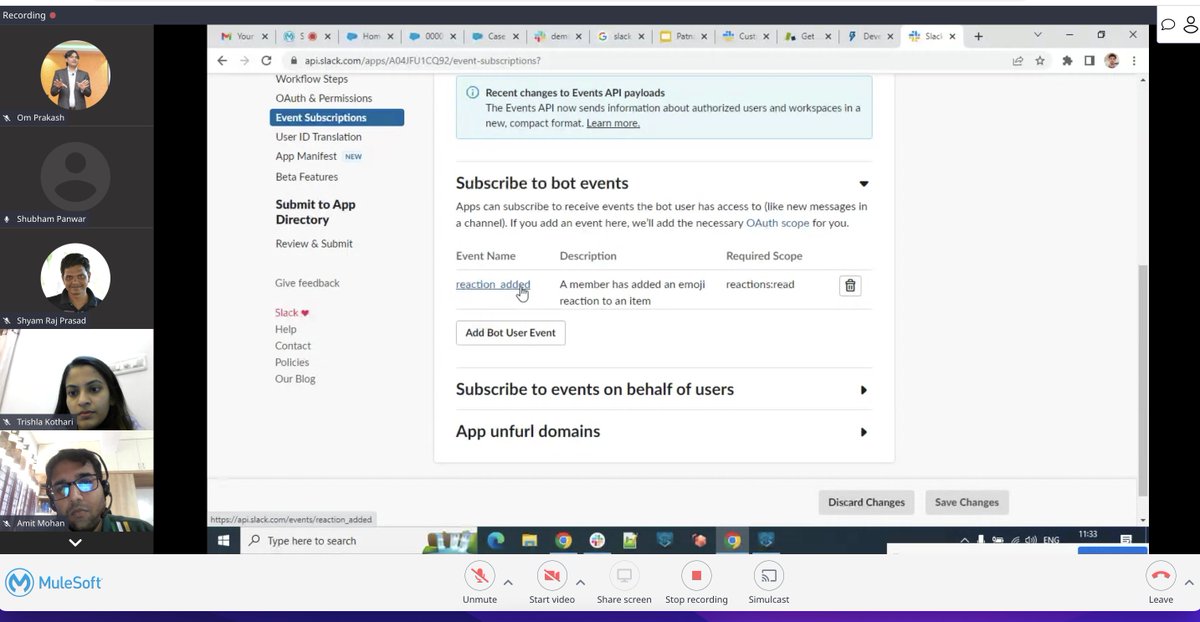This screenshot has width=1200, height=622.
Task: Follow the Learn more link
Action: tap(613, 123)
